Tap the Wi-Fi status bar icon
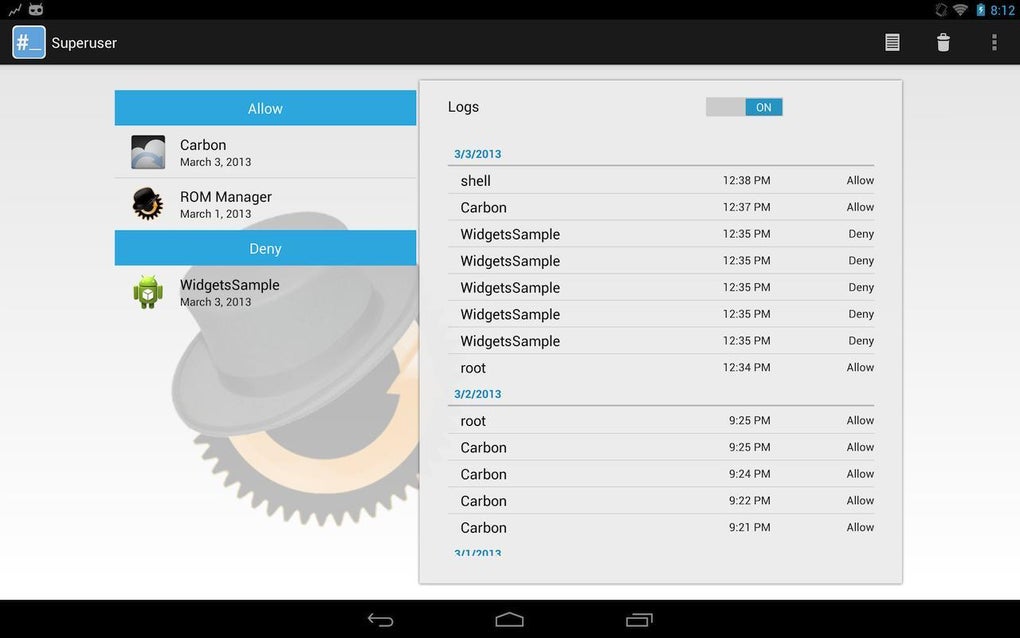Image resolution: width=1020 pixels, height=638 pixels. tap(960, 10)
